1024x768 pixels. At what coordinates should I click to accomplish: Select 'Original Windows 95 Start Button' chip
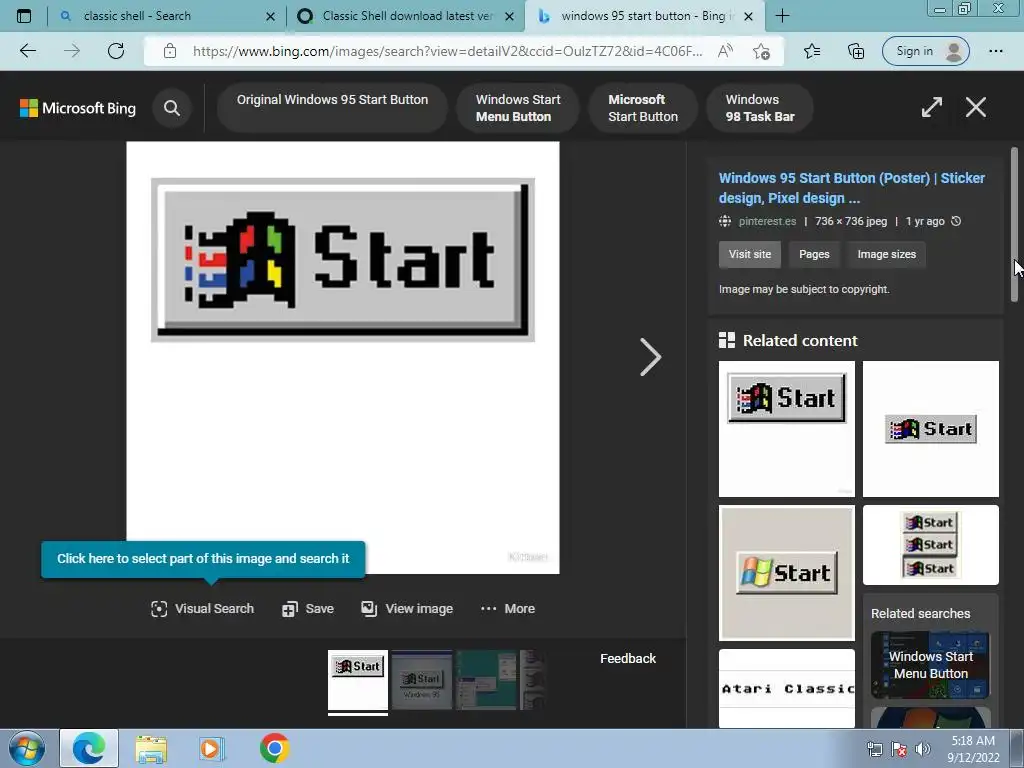[x=332, y=108]
